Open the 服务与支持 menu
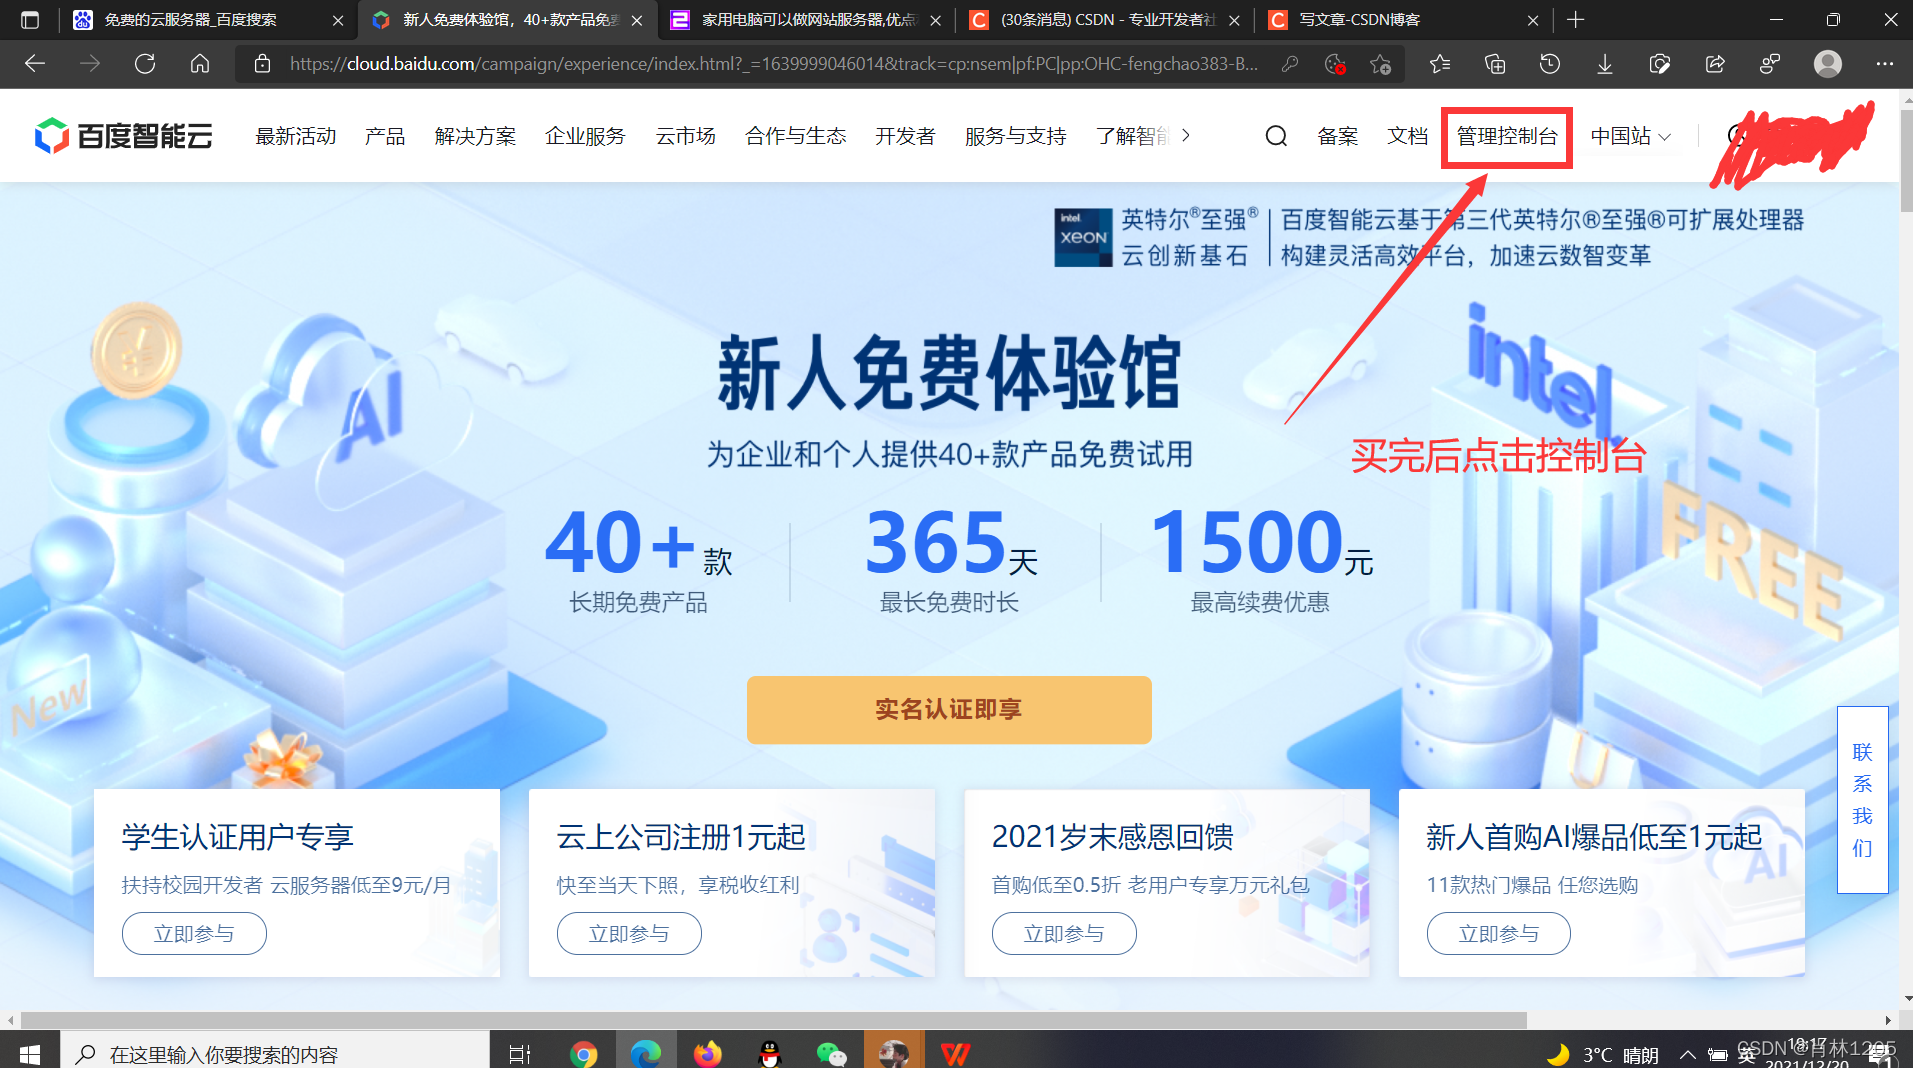This screenshot has height=1068, width=1913. [x=1016, y=136]
